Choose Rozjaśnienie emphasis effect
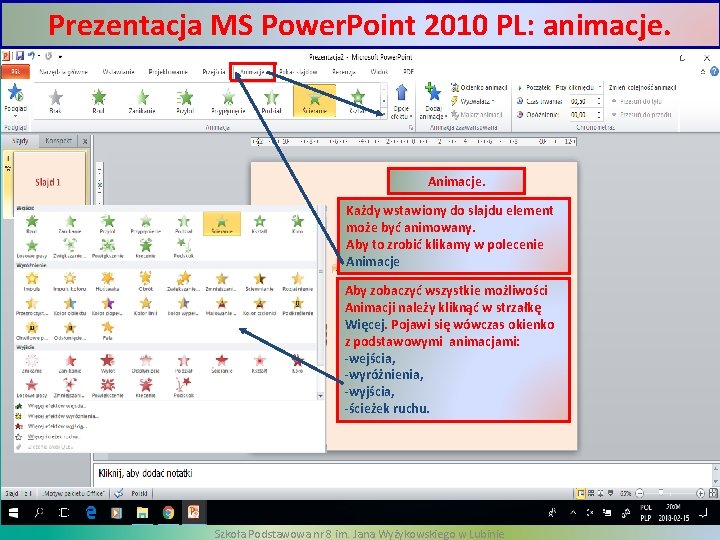720x540 pixels. [298, 282]
